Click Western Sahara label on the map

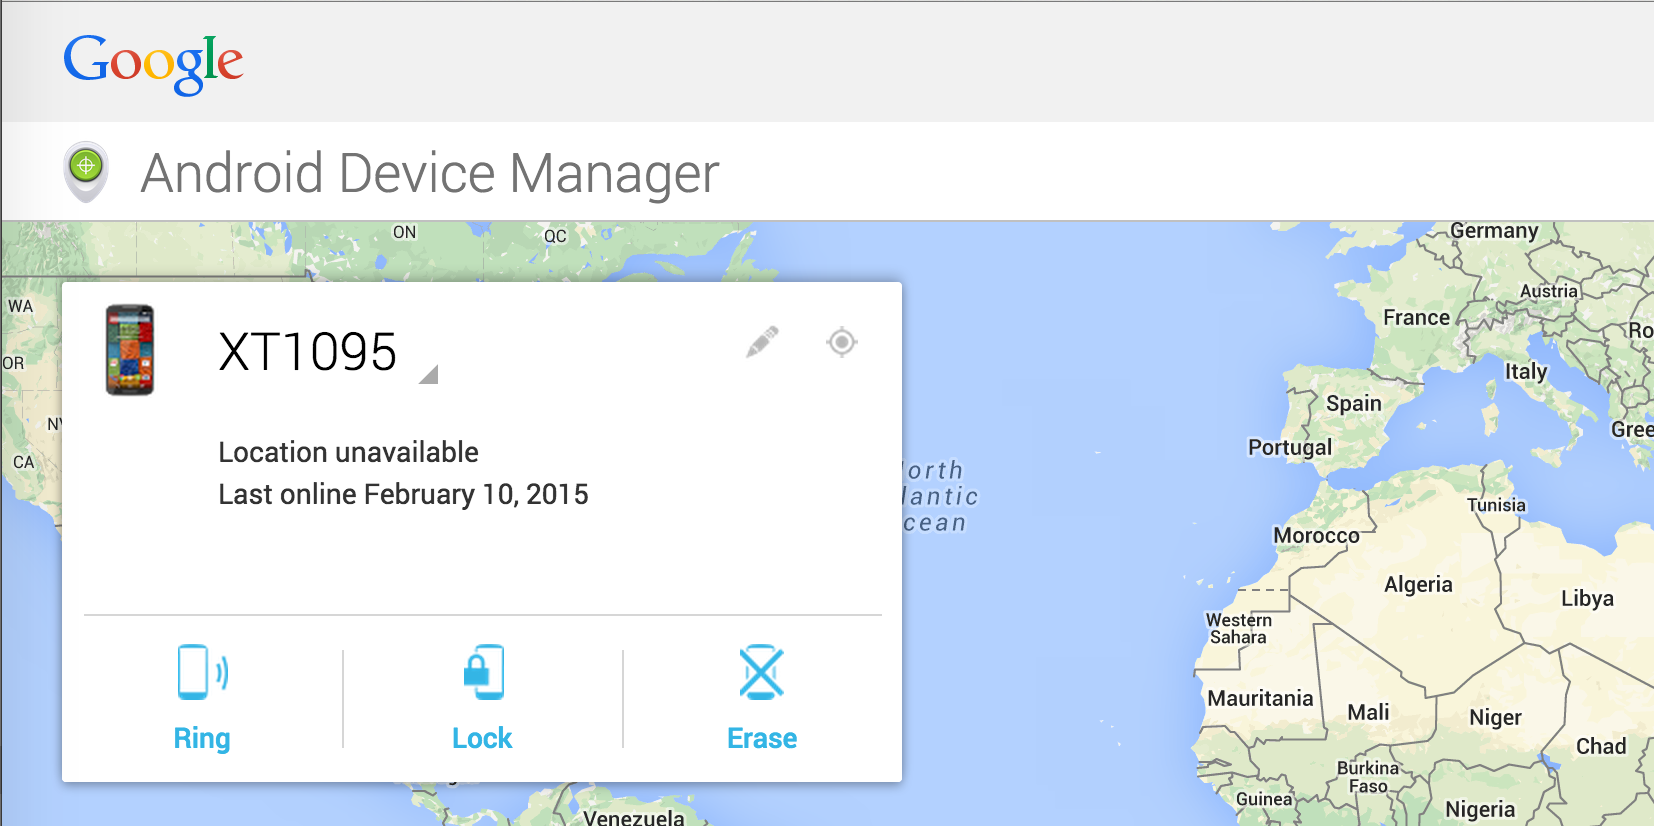pos(1238,628)
